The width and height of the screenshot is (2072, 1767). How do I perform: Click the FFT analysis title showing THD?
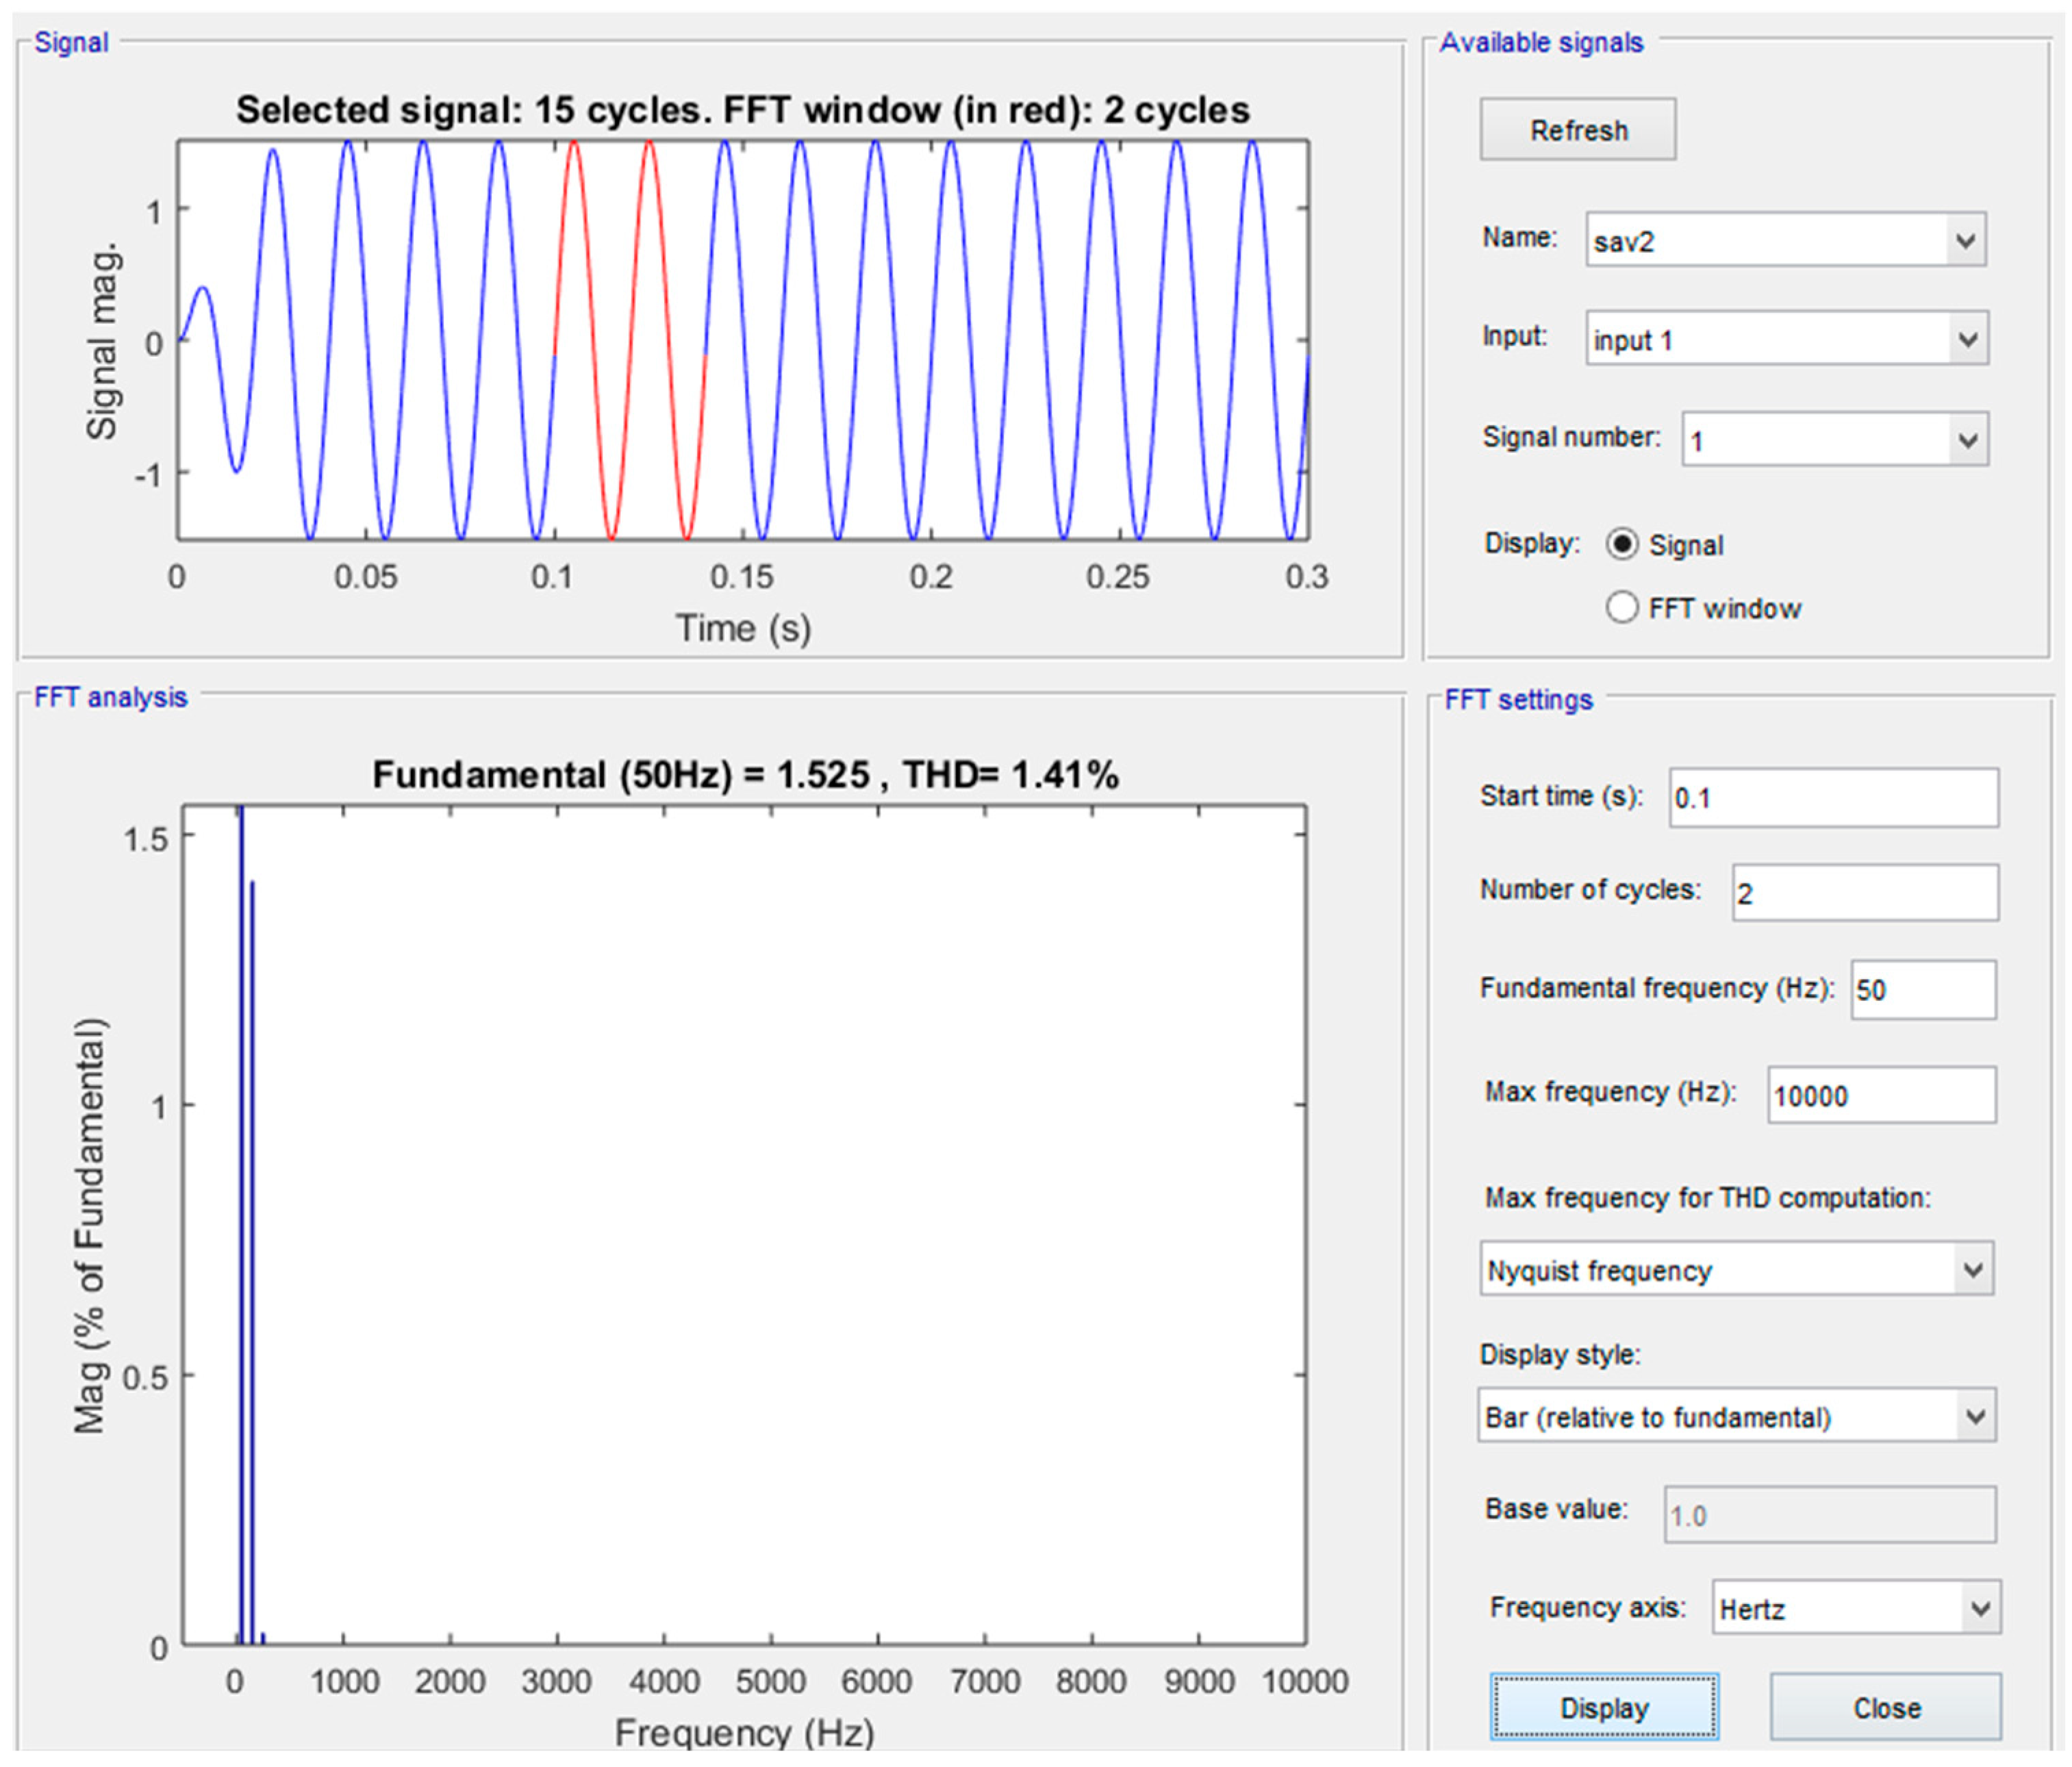click(744, 775)
